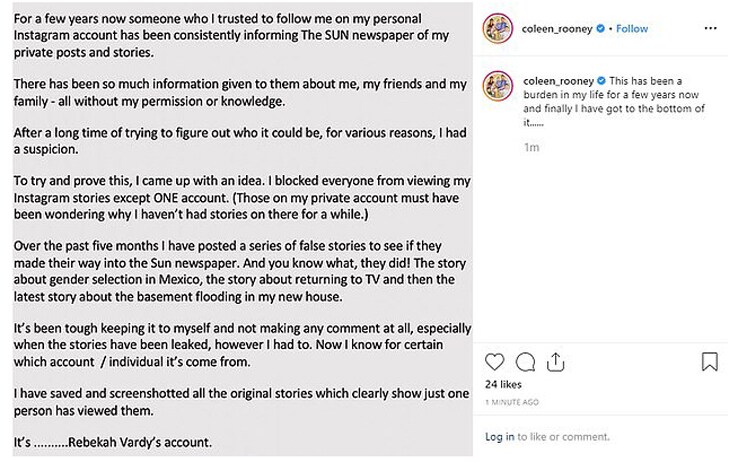Click the Log in link
Screen dimensions: 738x462
pos(499,437)
